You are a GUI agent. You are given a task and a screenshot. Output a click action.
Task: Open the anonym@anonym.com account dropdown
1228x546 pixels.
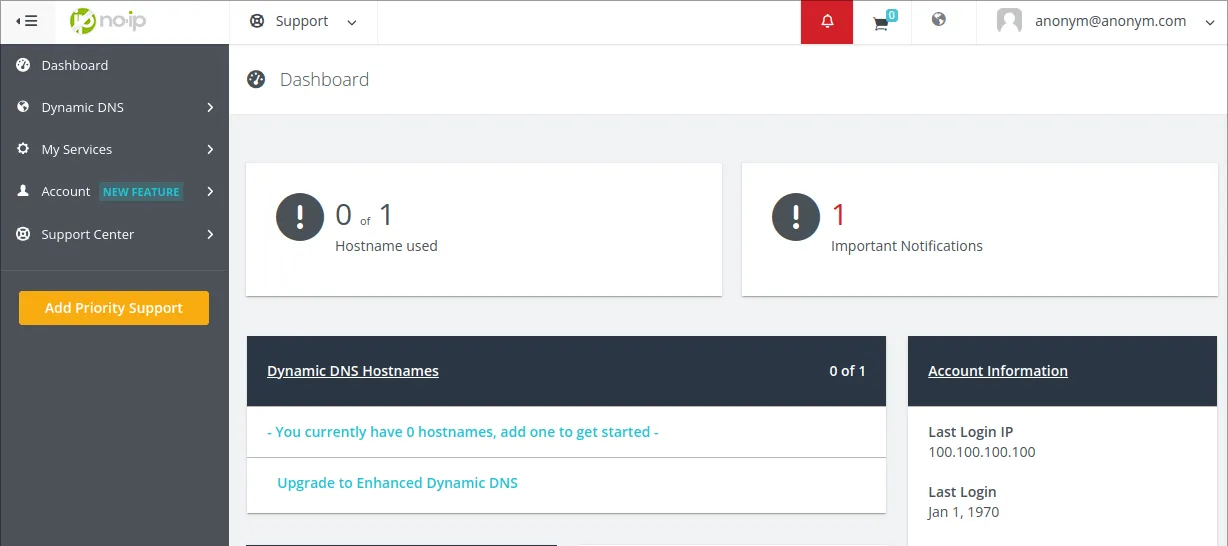[1110, 21]
